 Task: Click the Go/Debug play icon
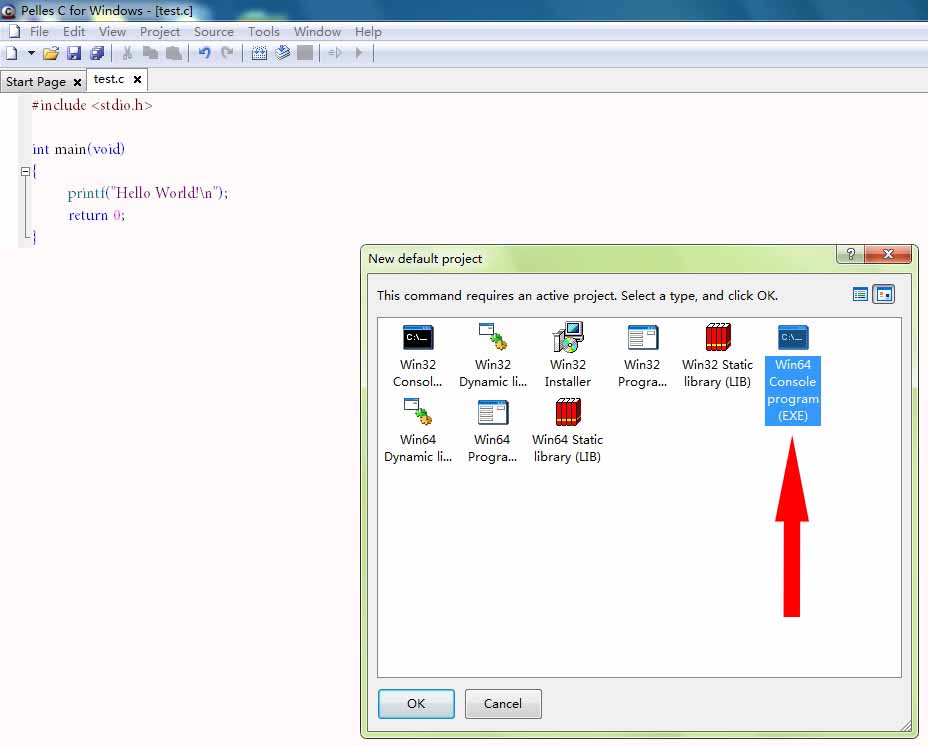click(359, 53)
